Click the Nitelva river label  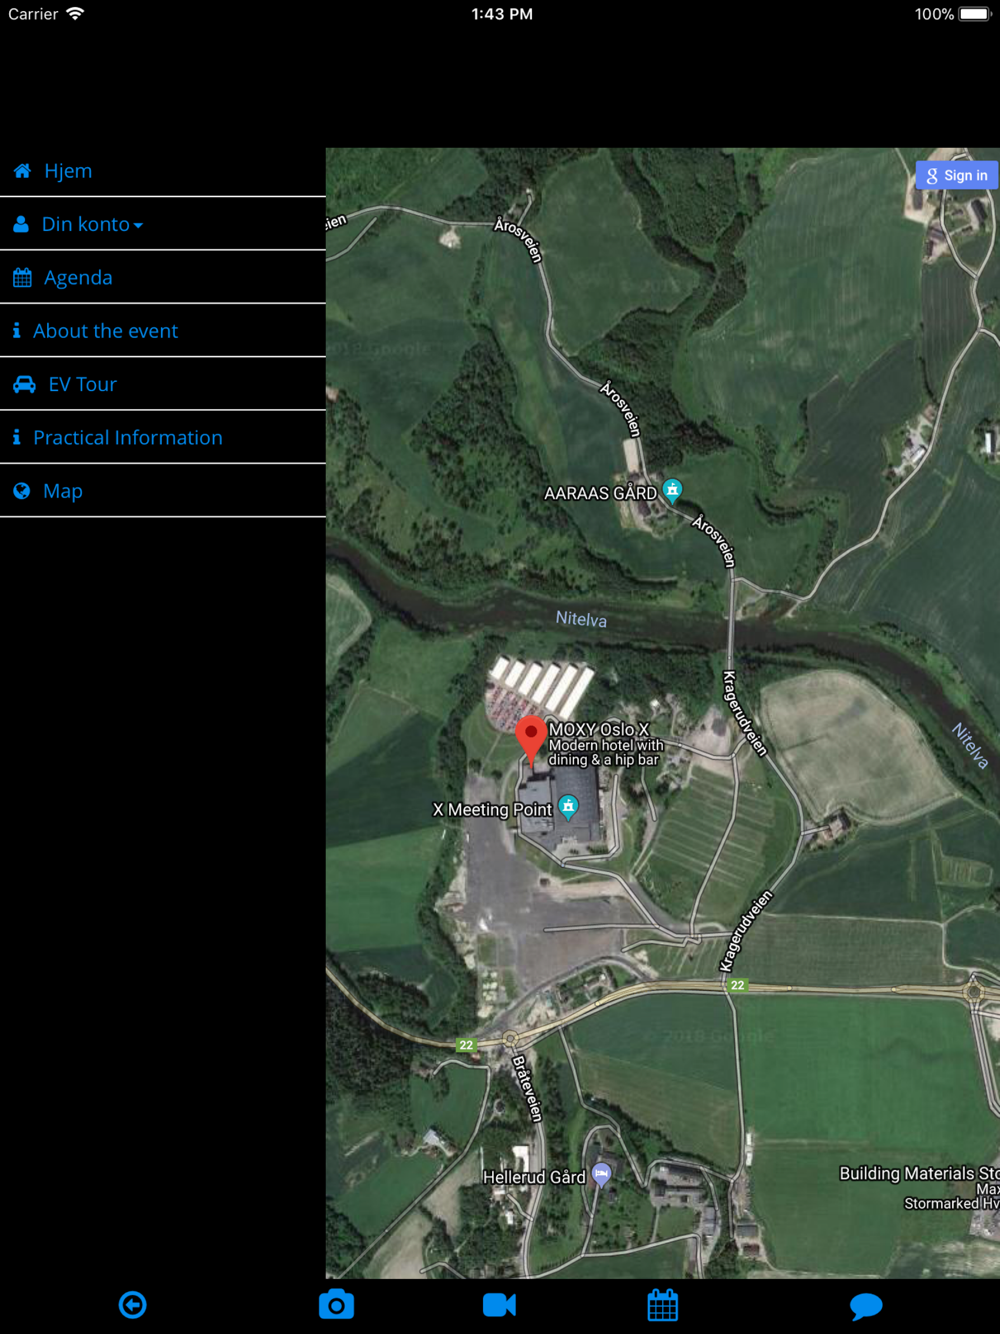(x=581, y=619)
